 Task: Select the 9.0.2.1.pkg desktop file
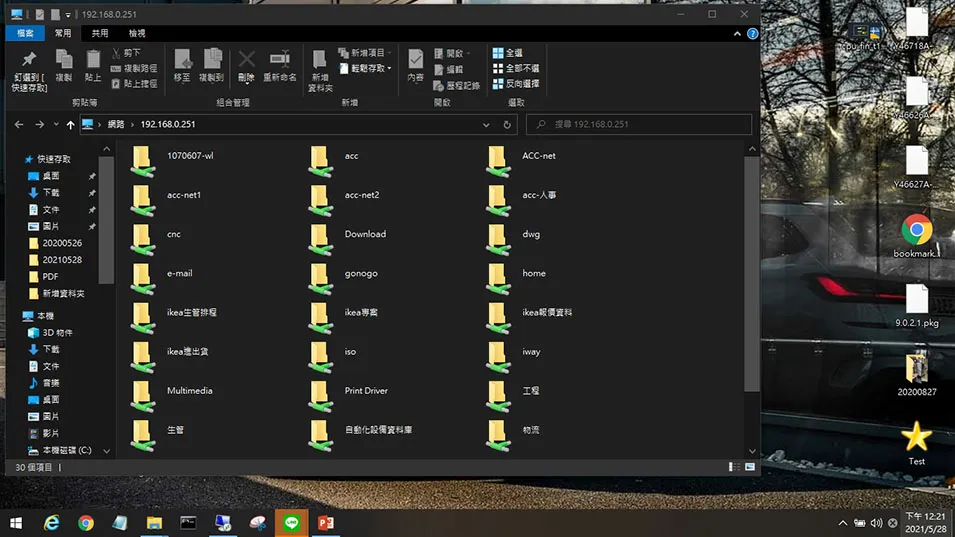click(x=916, y=306)
